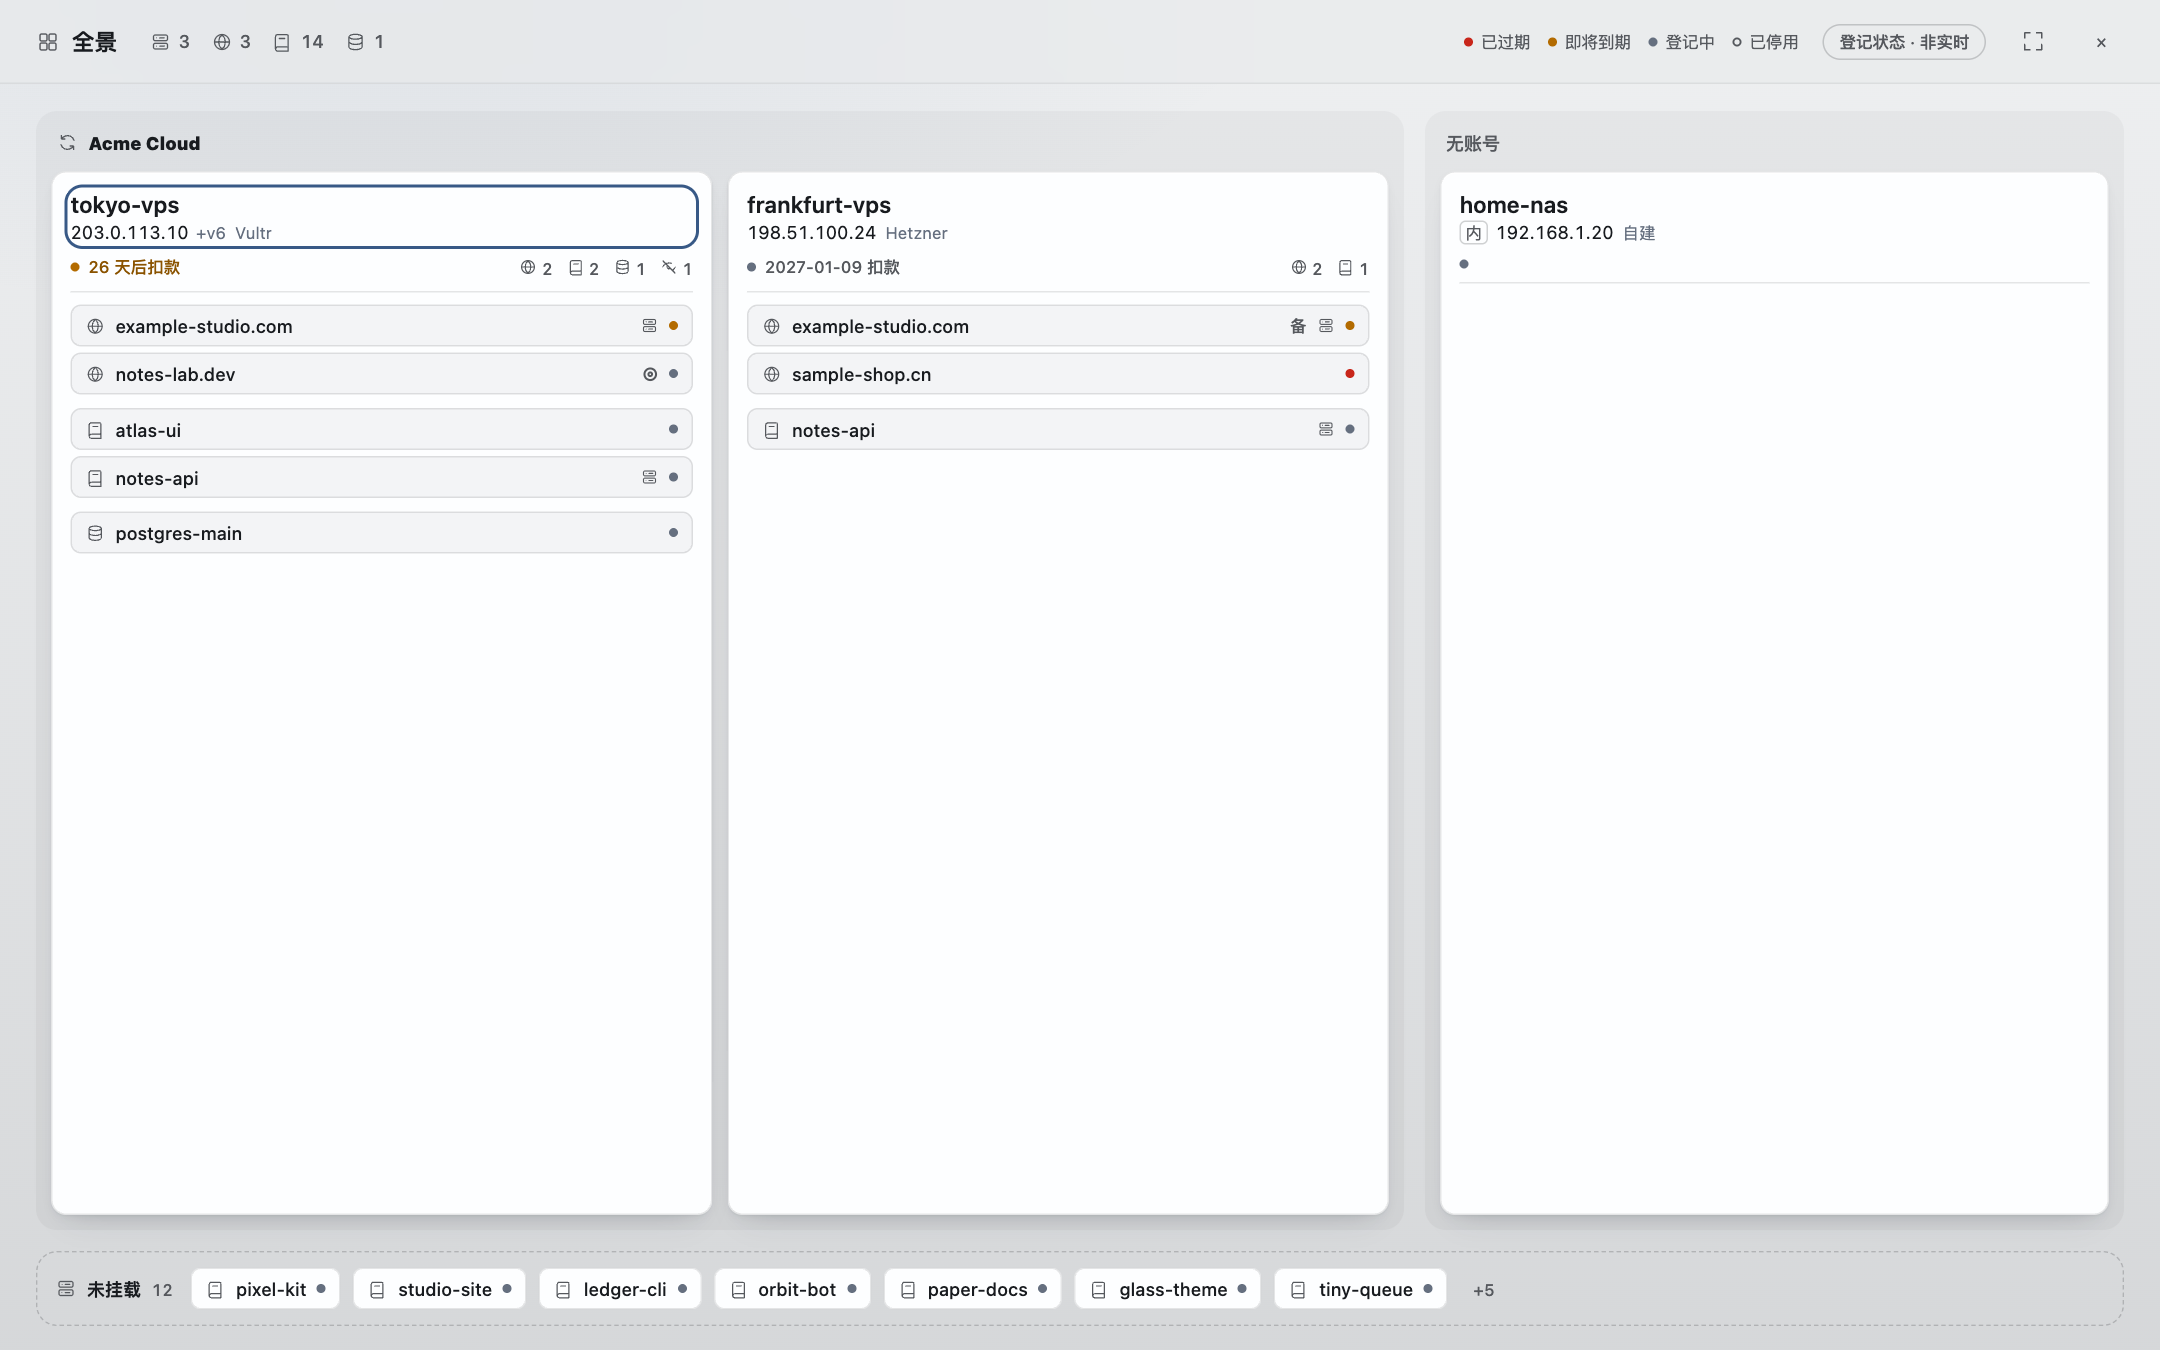Click tokyo-vps database count icon
This screenshot has height=1350, width=2160.
point(622,267)
